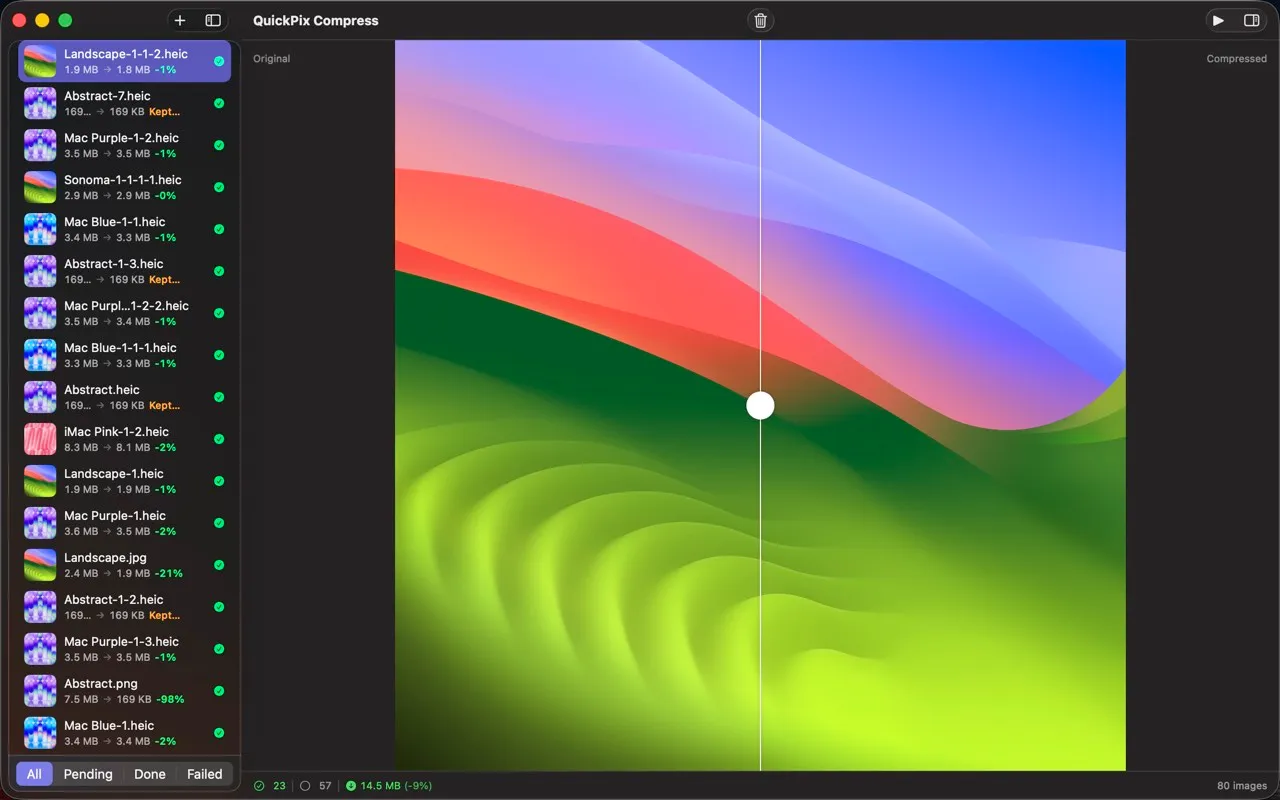This screenshot has height=800, width=1280.
Task: Switch to the All filter tab
Action: [34, 774]
